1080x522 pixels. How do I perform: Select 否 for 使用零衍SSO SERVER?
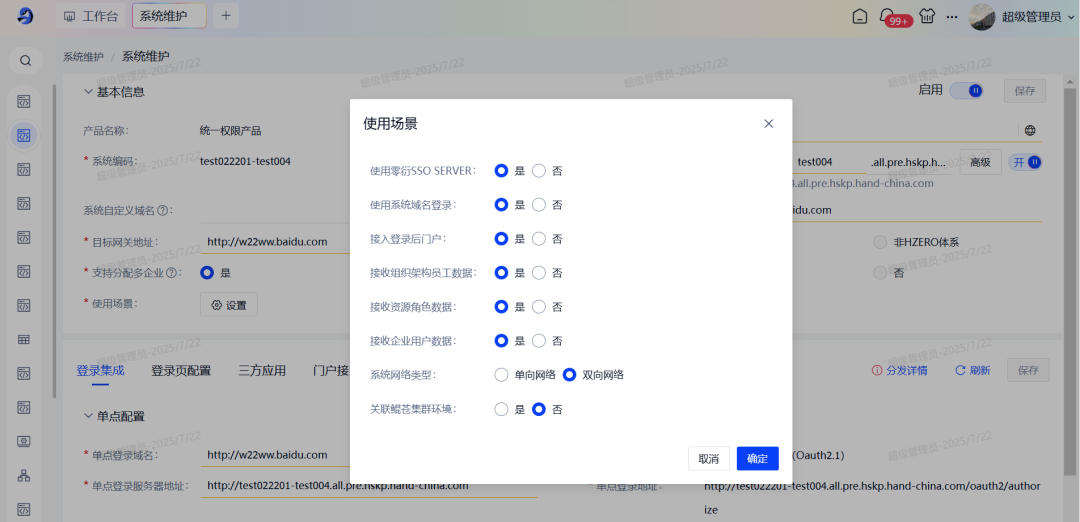[539, 171]
